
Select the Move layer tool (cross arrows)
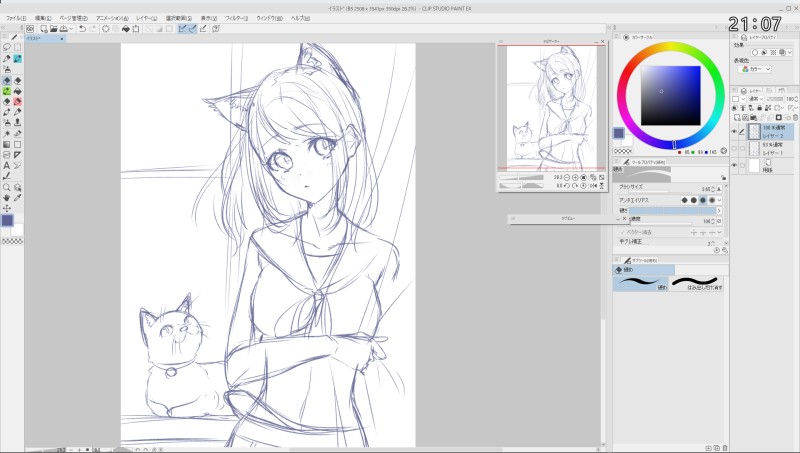pos(7,209)
